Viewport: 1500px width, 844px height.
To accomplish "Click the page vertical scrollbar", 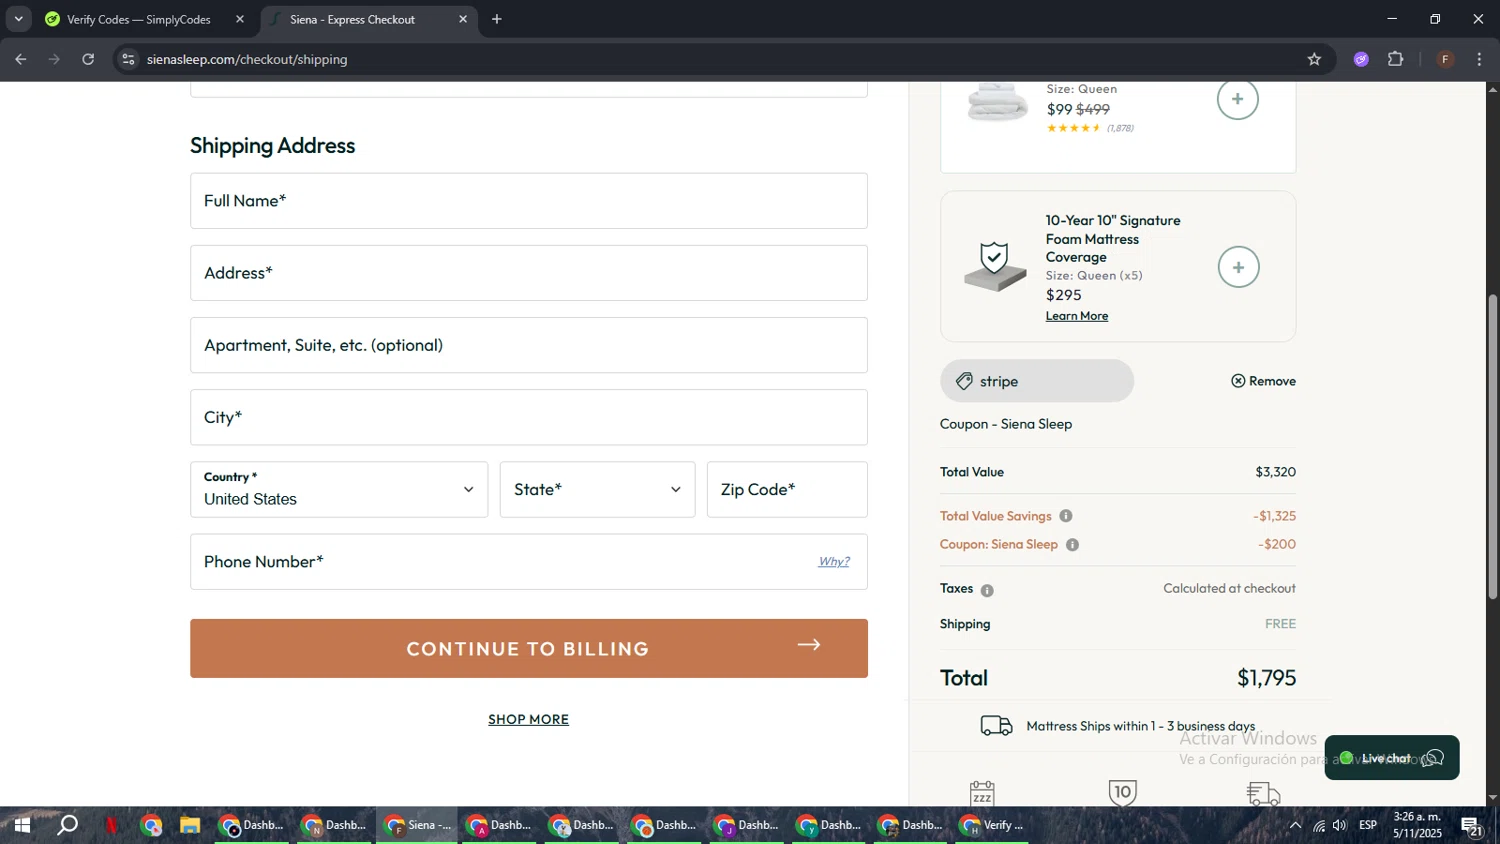I will (1493, 446).
